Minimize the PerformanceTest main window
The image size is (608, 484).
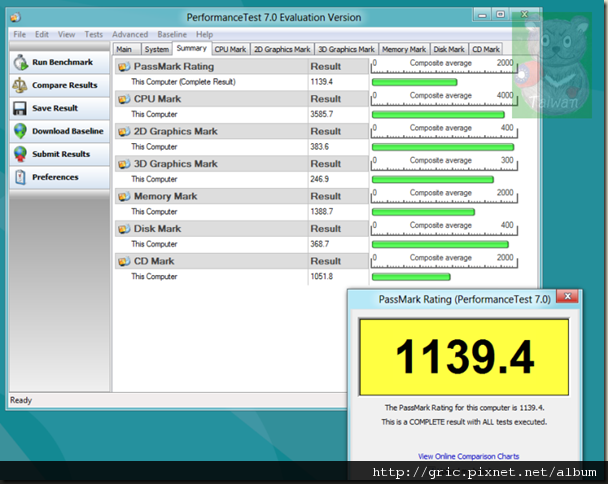pyautogui.click(x=482, y=16)
